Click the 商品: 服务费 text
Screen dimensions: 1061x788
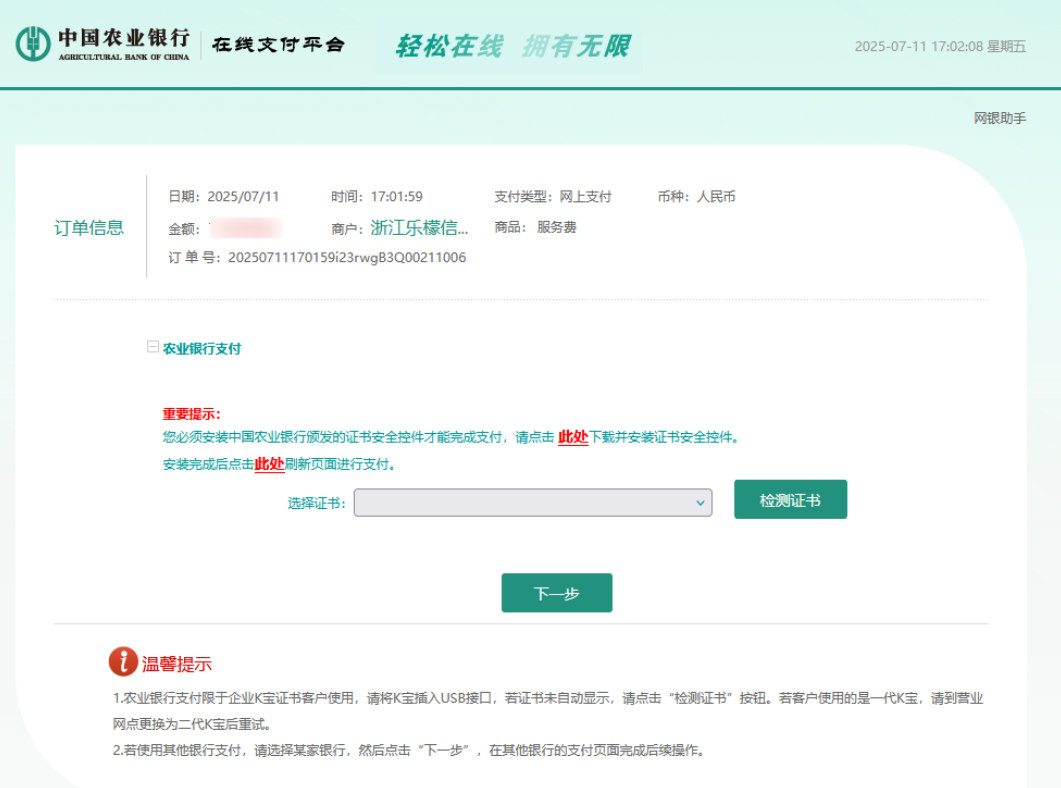(535, 227)
